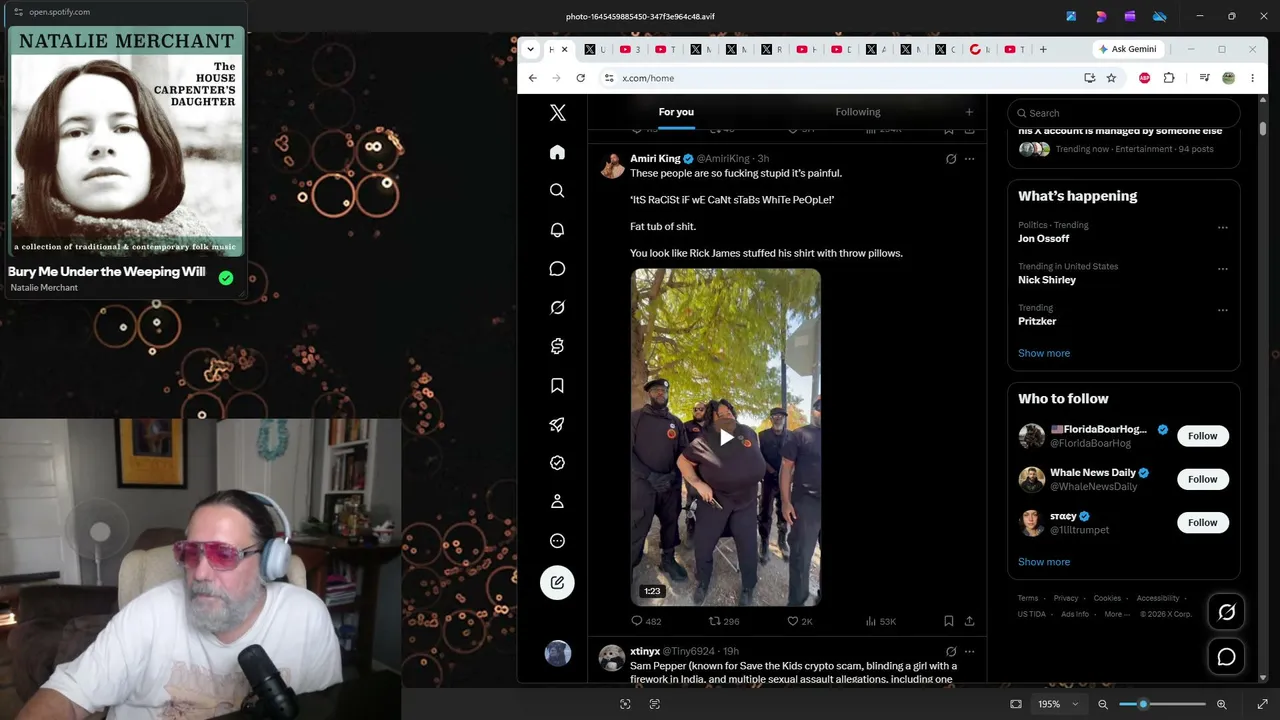The image size is (1280, 720).
Task: Click the OneDrive cloud icon in Photos
Action: coord(1160,16)
